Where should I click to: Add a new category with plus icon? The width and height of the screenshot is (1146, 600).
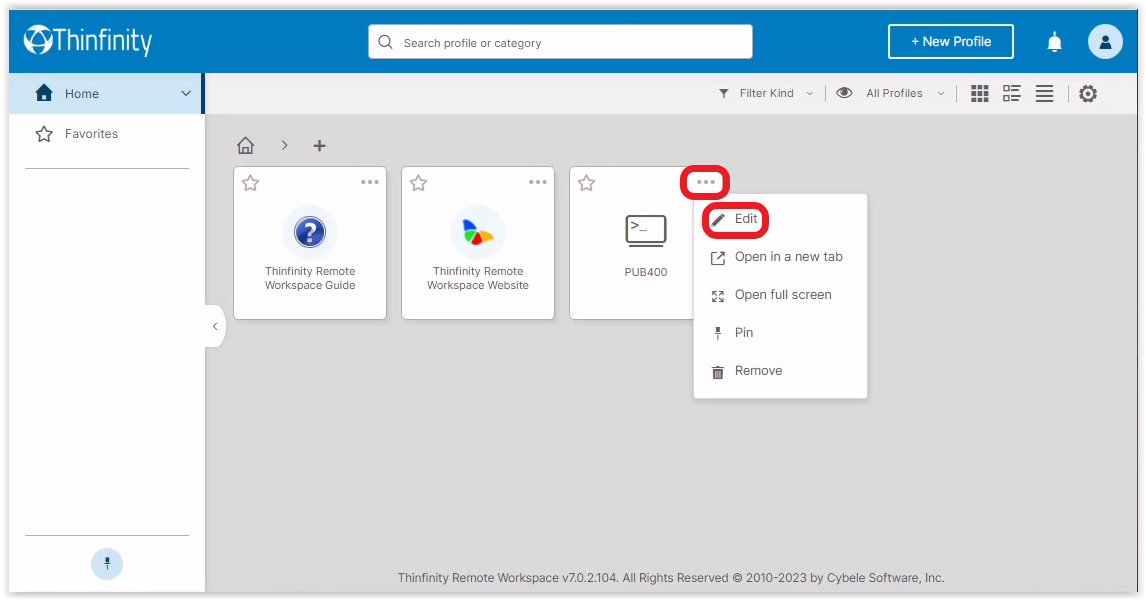point(319,145)
